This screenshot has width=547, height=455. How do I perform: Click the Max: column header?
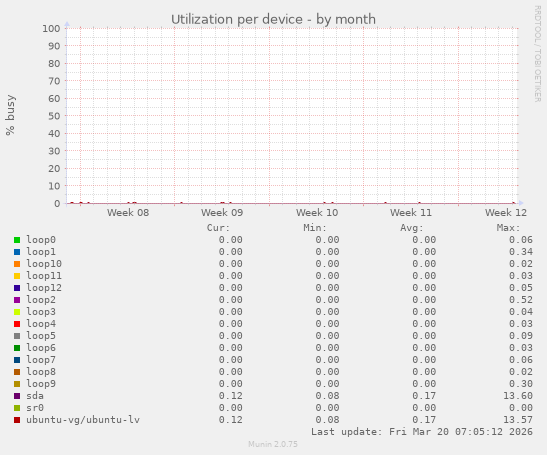(x=508, y=228)
